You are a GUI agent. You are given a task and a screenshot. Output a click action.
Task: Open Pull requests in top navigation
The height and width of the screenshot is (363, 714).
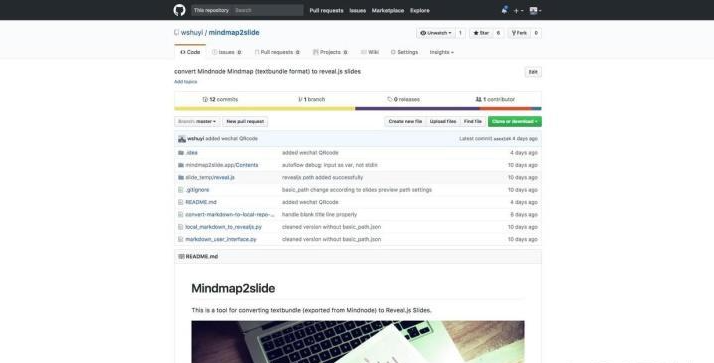(326, 10)
